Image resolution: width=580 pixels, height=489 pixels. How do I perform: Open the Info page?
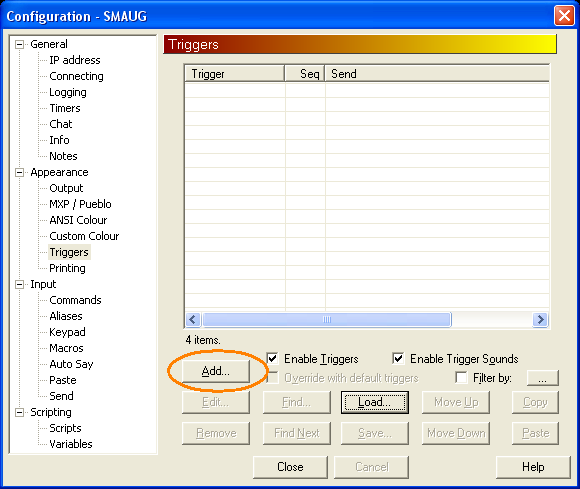[59, 140]
